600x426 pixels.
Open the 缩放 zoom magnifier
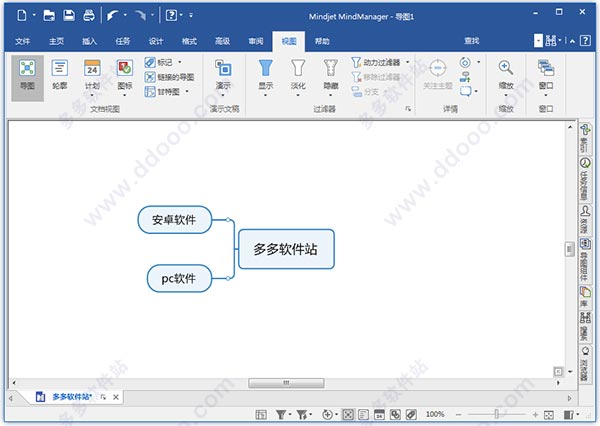click(x=506, y=77)
